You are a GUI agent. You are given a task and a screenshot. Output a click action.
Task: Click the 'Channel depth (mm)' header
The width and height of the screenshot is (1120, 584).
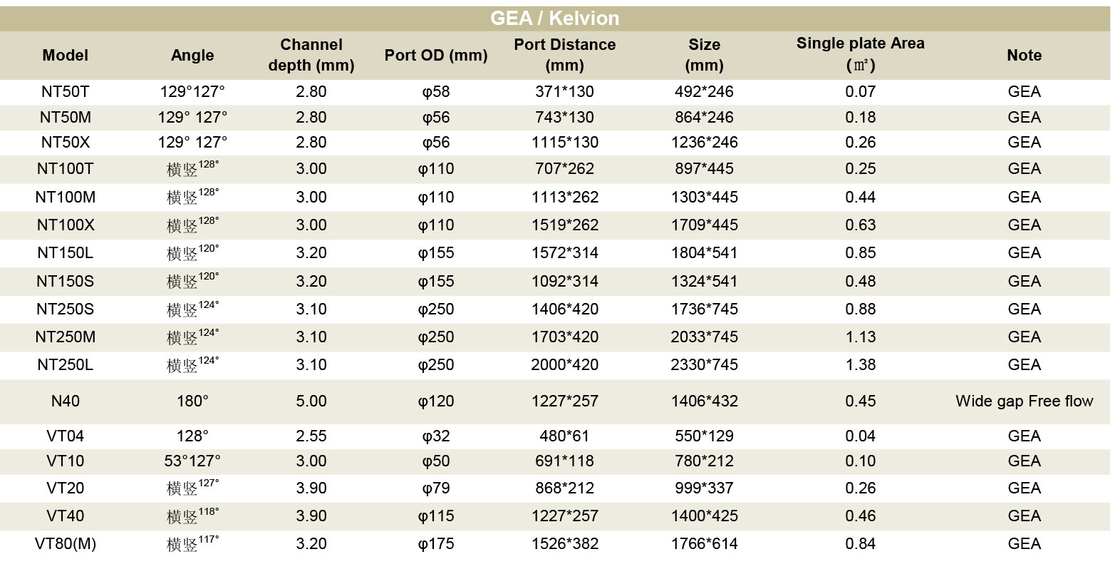pos(311,55)
